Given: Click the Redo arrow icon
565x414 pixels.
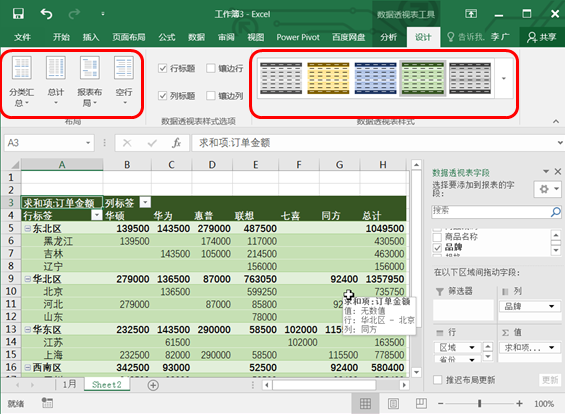Looking at the screenshot, I should [74, 14].
